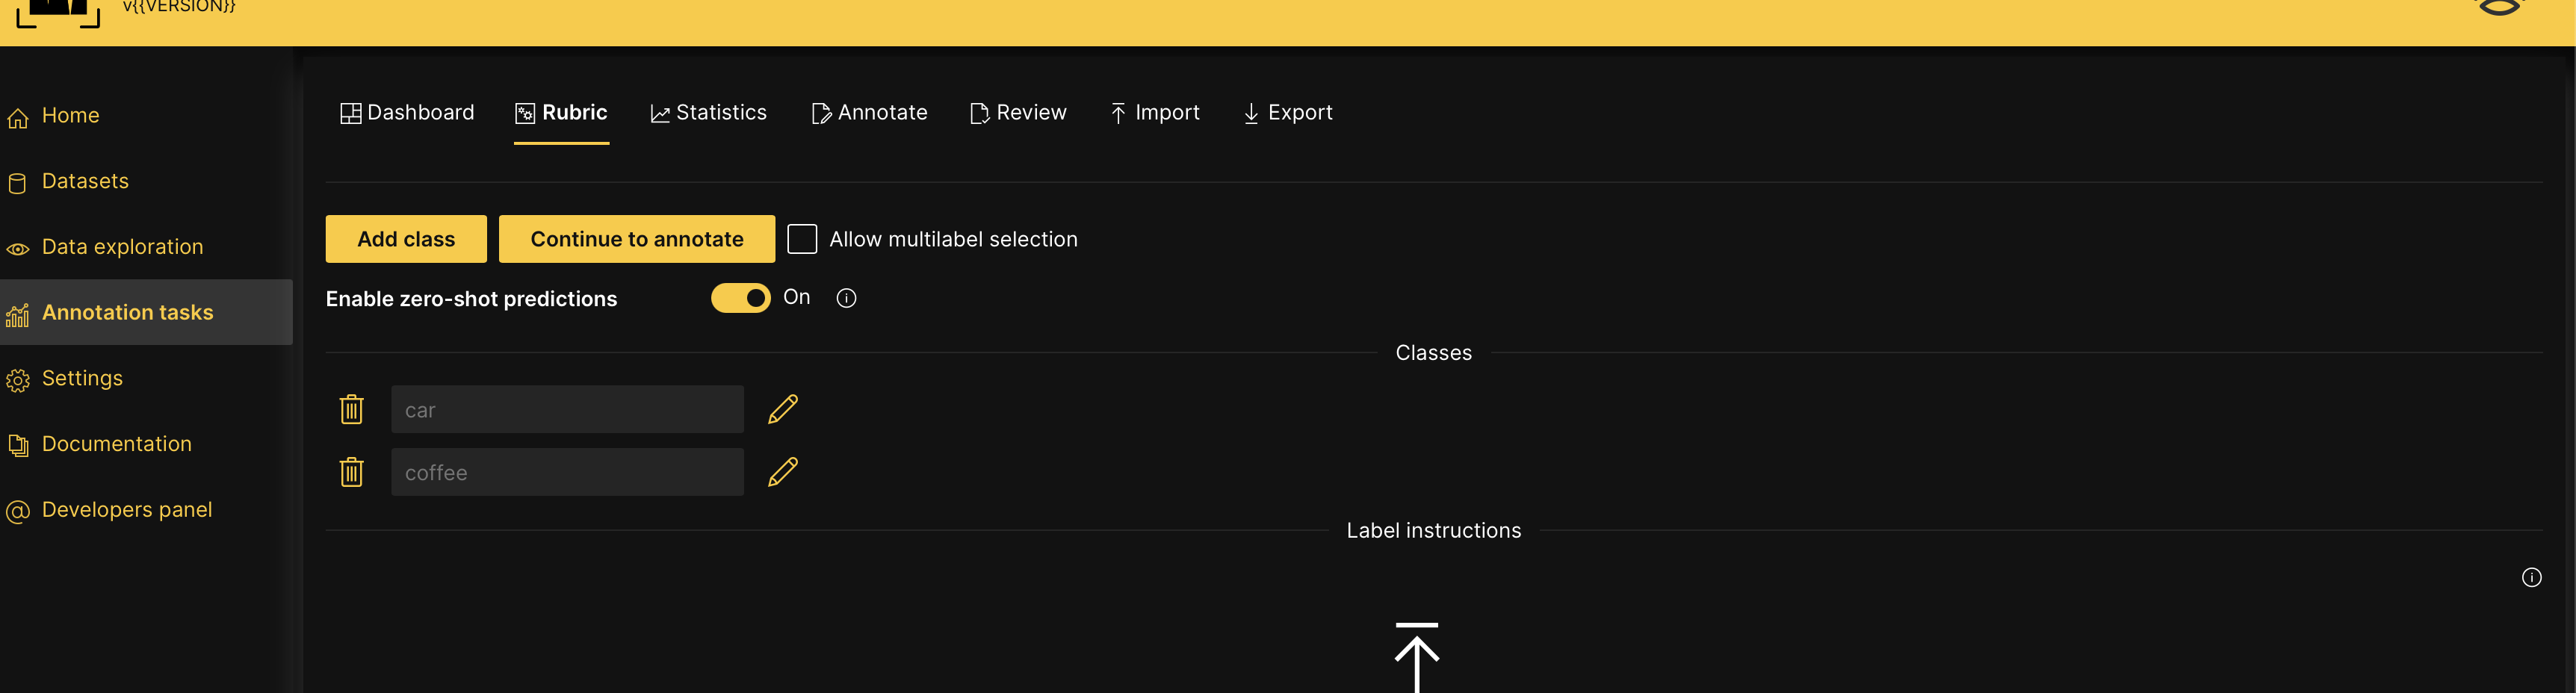Screen dimensions: 2576x693
Task: Click the info icon near Label instructions
Action: (2532, 577)
